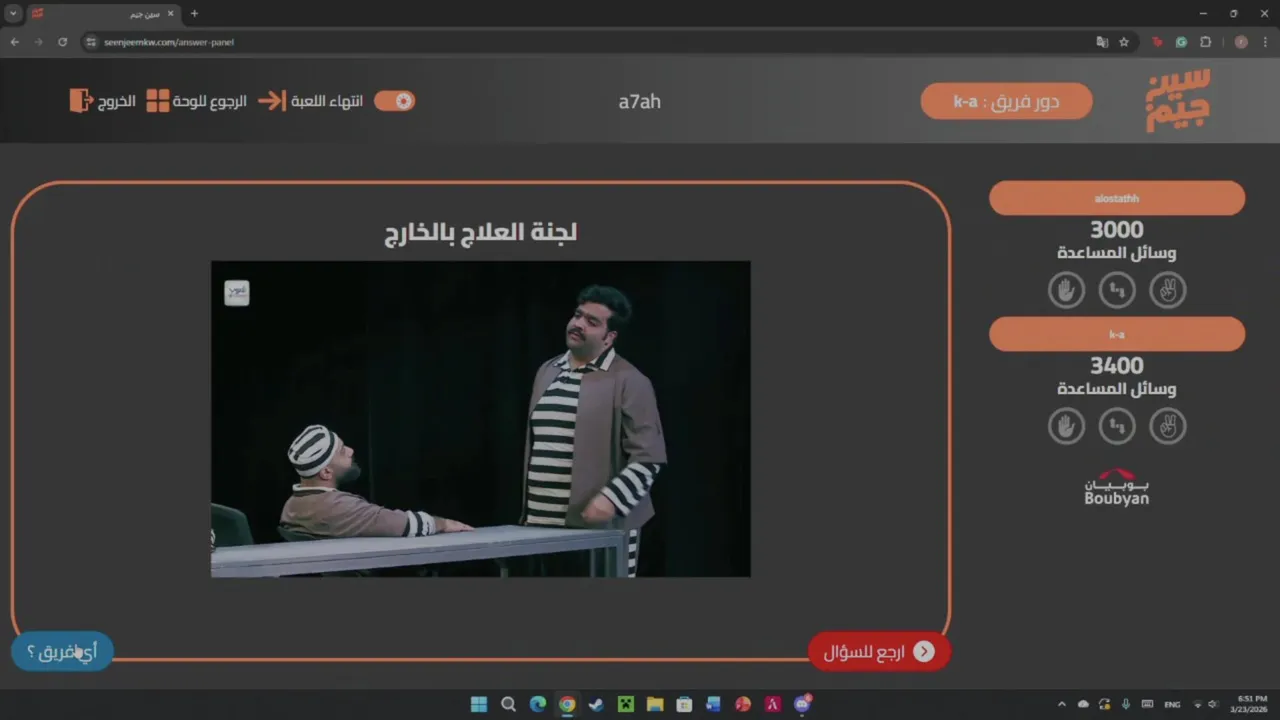This screenshot has height=720, width=1280.
Task: Open the Windows Start menu
Action: pos(479,704)
